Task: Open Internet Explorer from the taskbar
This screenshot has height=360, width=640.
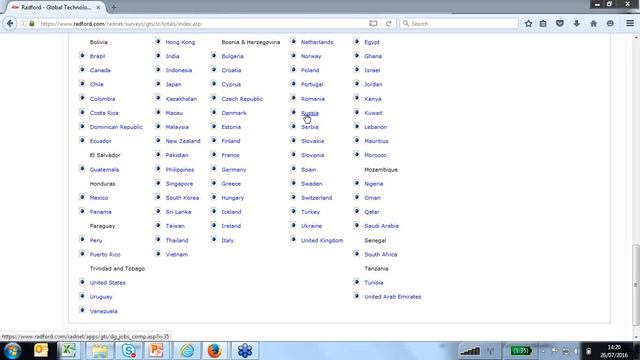Action: point(187,351)
